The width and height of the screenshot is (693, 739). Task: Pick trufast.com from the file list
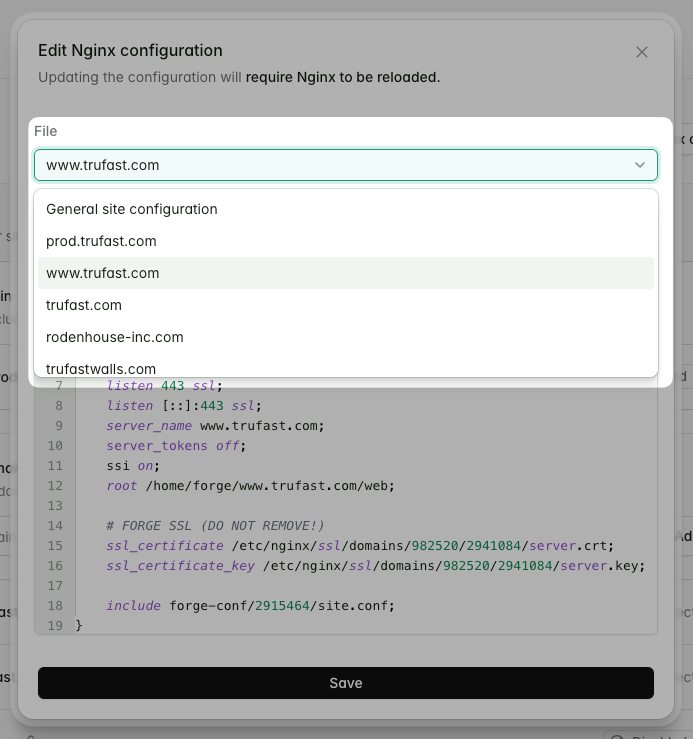[x=346, y=305]
